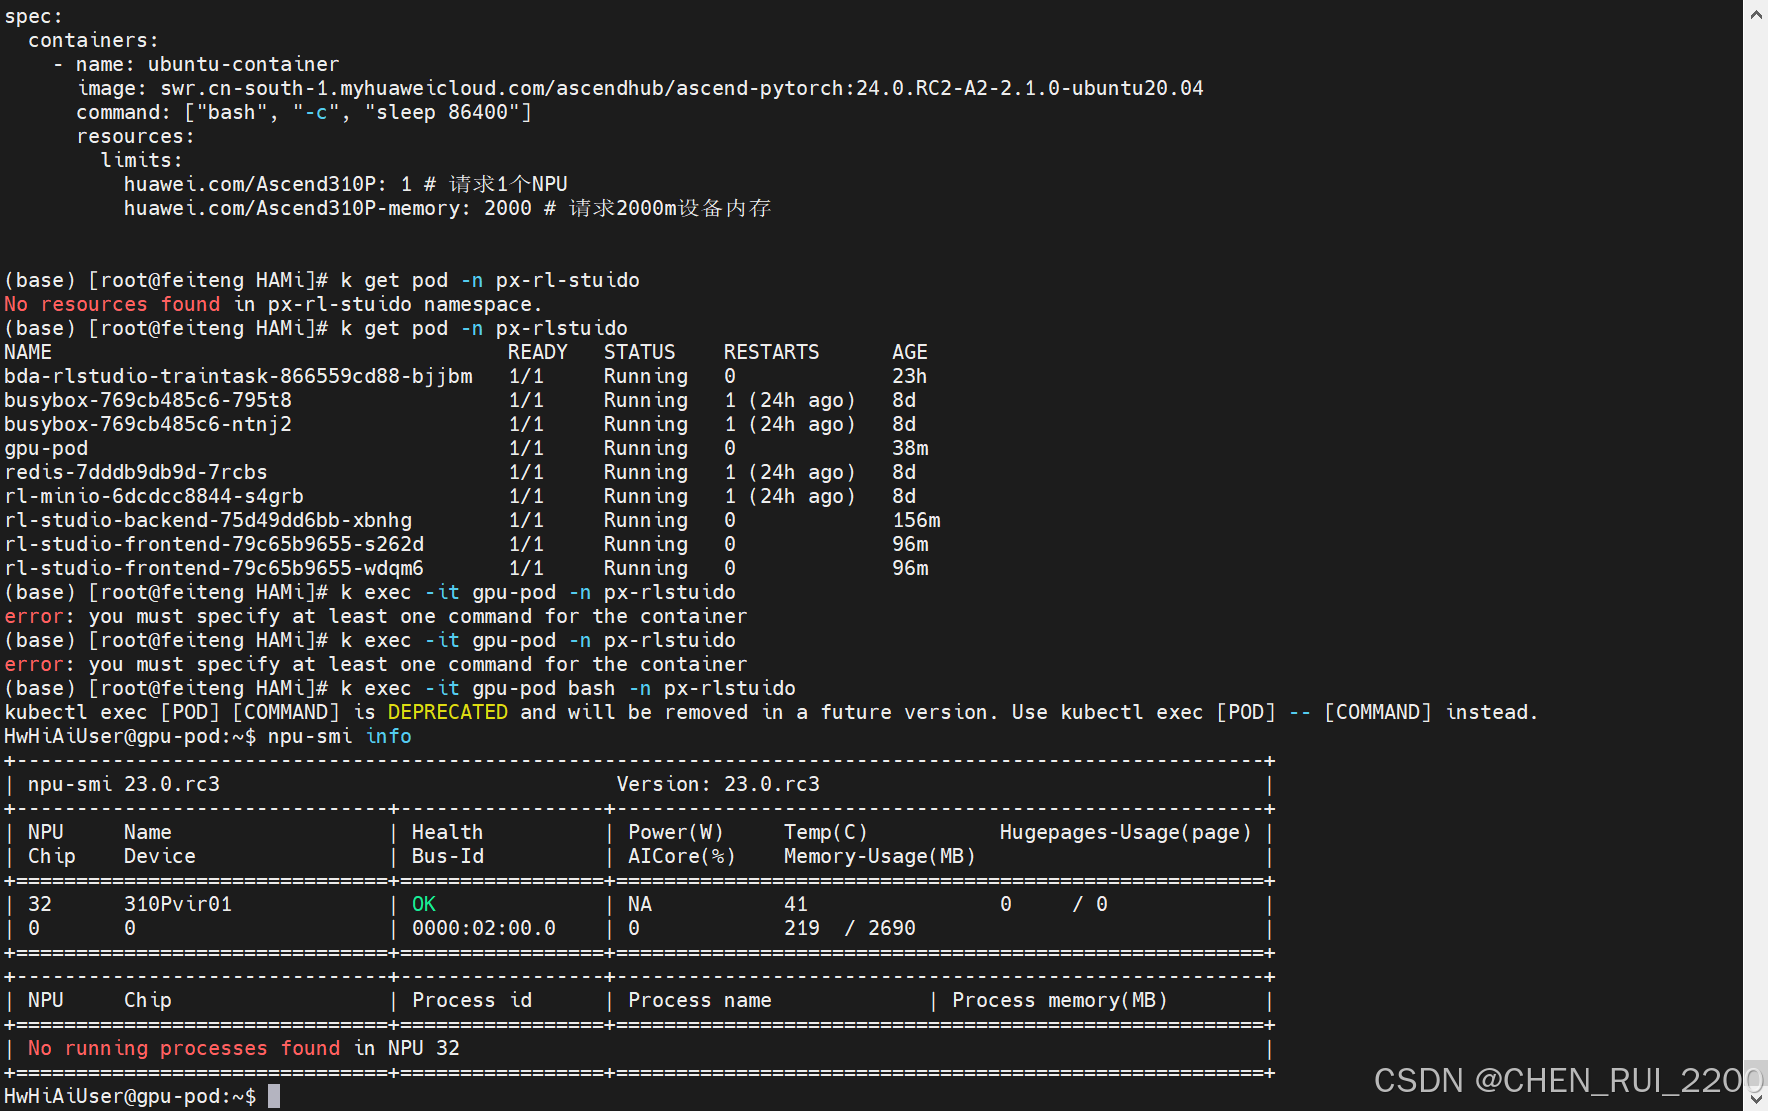The height and width of the screenshot is (1111, 1768).
Task: Select the Version: 23.0.rc3 label
Action: point(718,783)
